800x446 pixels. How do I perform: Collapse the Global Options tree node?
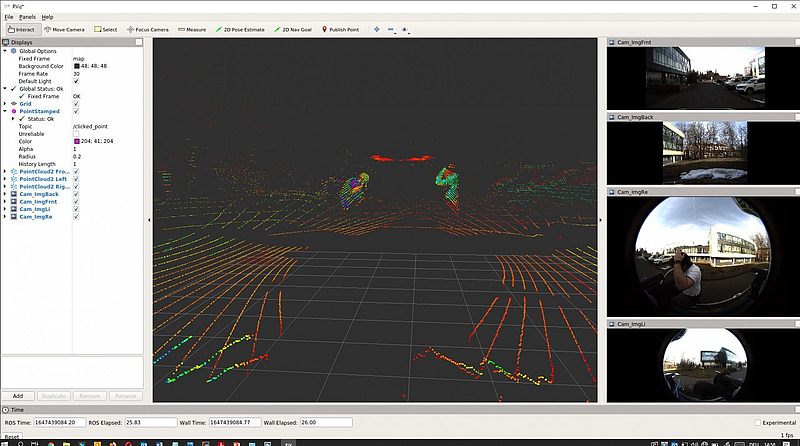[x=5, y=51]
